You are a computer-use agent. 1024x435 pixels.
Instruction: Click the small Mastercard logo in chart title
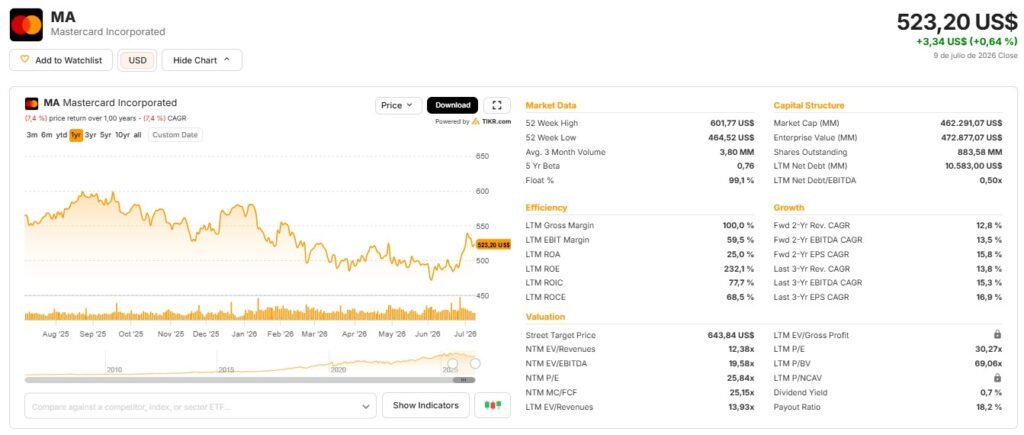point(31,103)
